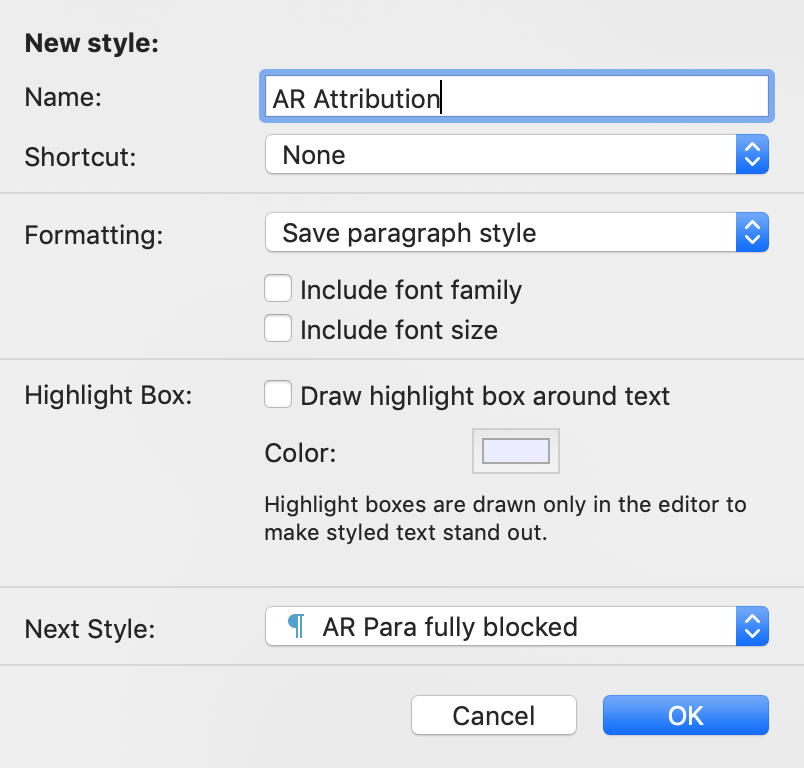Toggle Draw highlight box around text
The image size is (804, 768).
278,394
